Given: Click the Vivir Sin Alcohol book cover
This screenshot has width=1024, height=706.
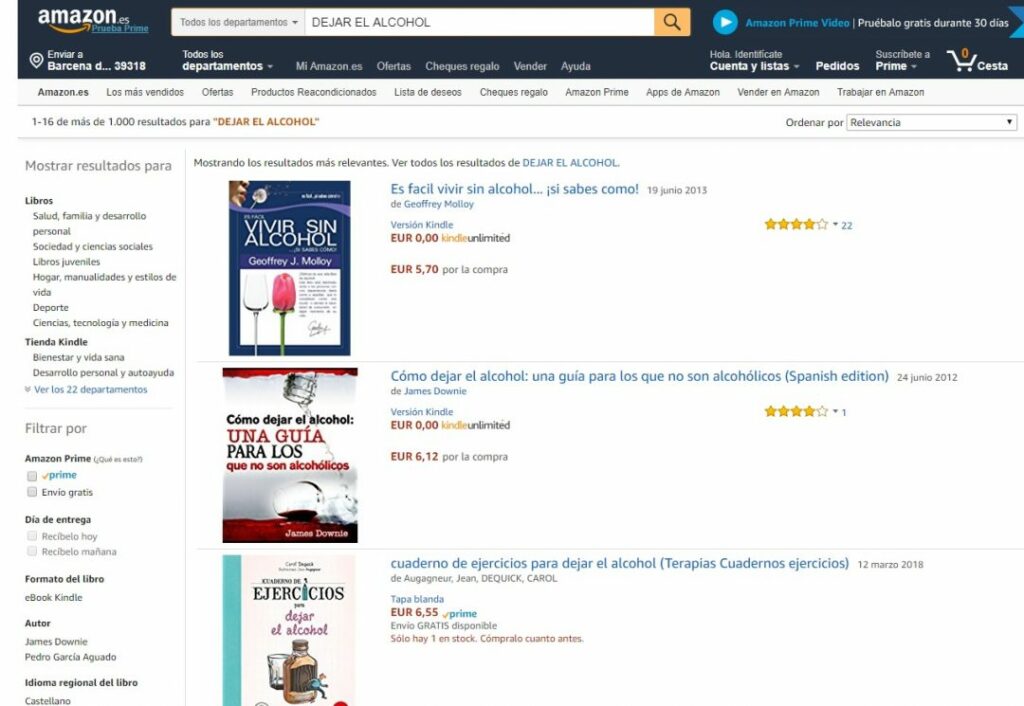Looking at the screenshot, I should point(289,268).
